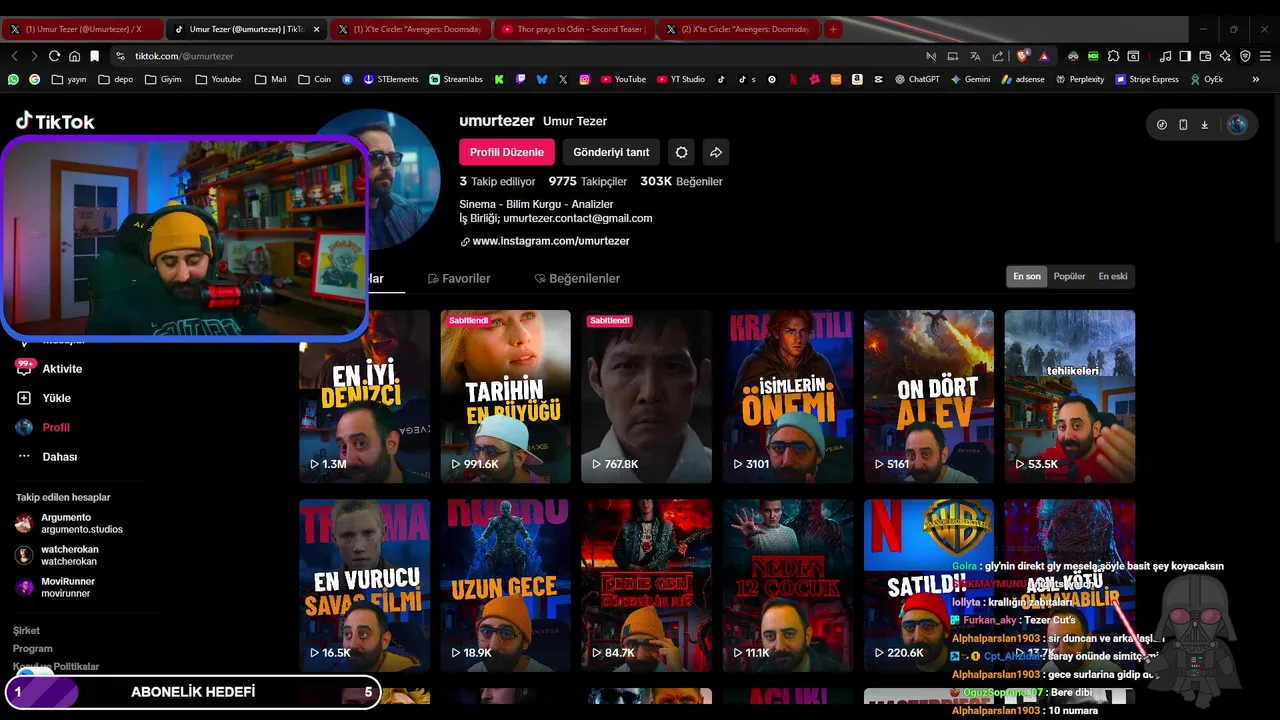Click the browser home icon
The image size is (1280, 720).
pos(74,56)
